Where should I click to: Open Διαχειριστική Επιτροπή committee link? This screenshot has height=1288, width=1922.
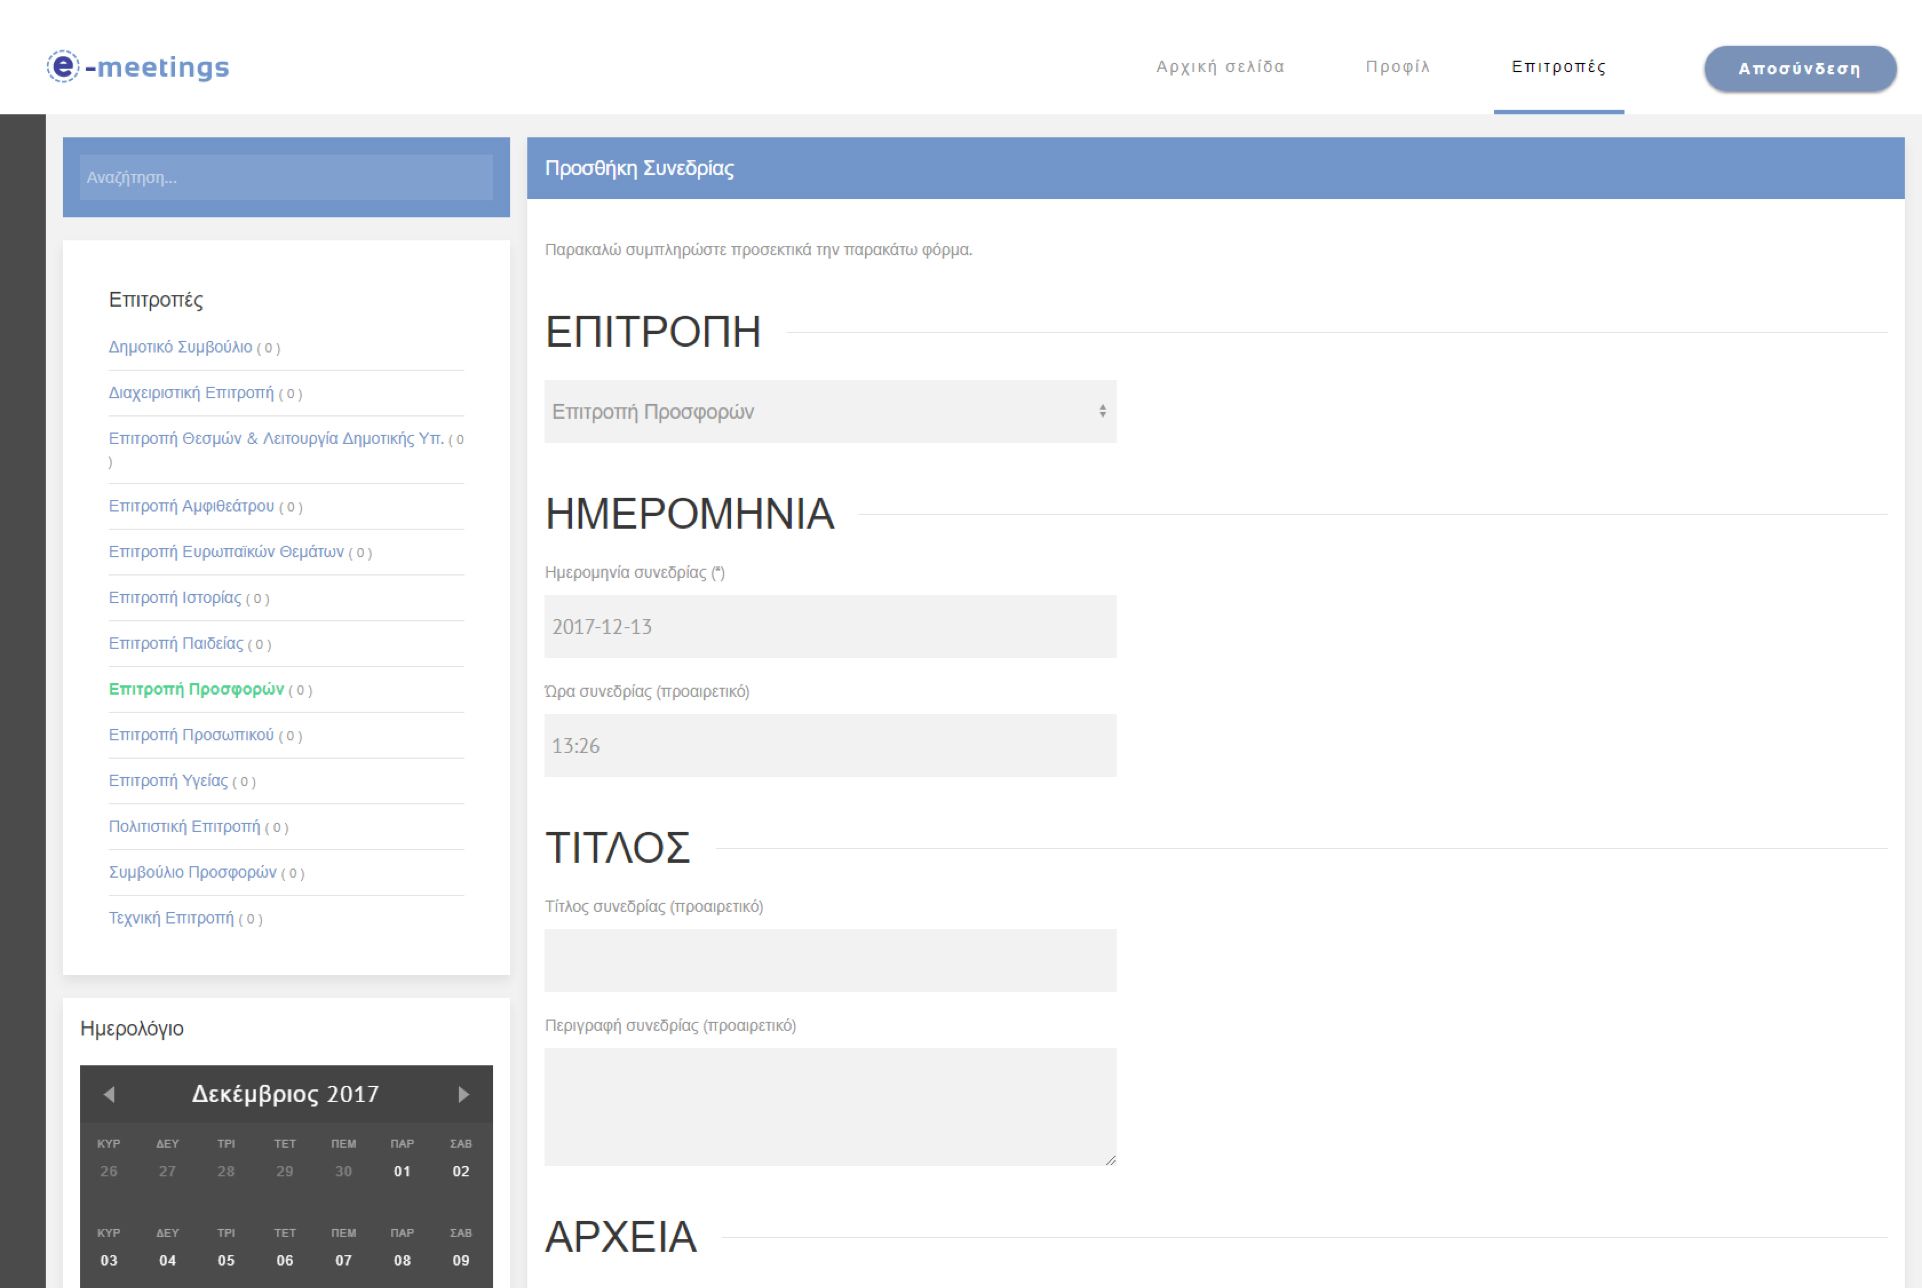pyautogui.click(x=190, y=393)
